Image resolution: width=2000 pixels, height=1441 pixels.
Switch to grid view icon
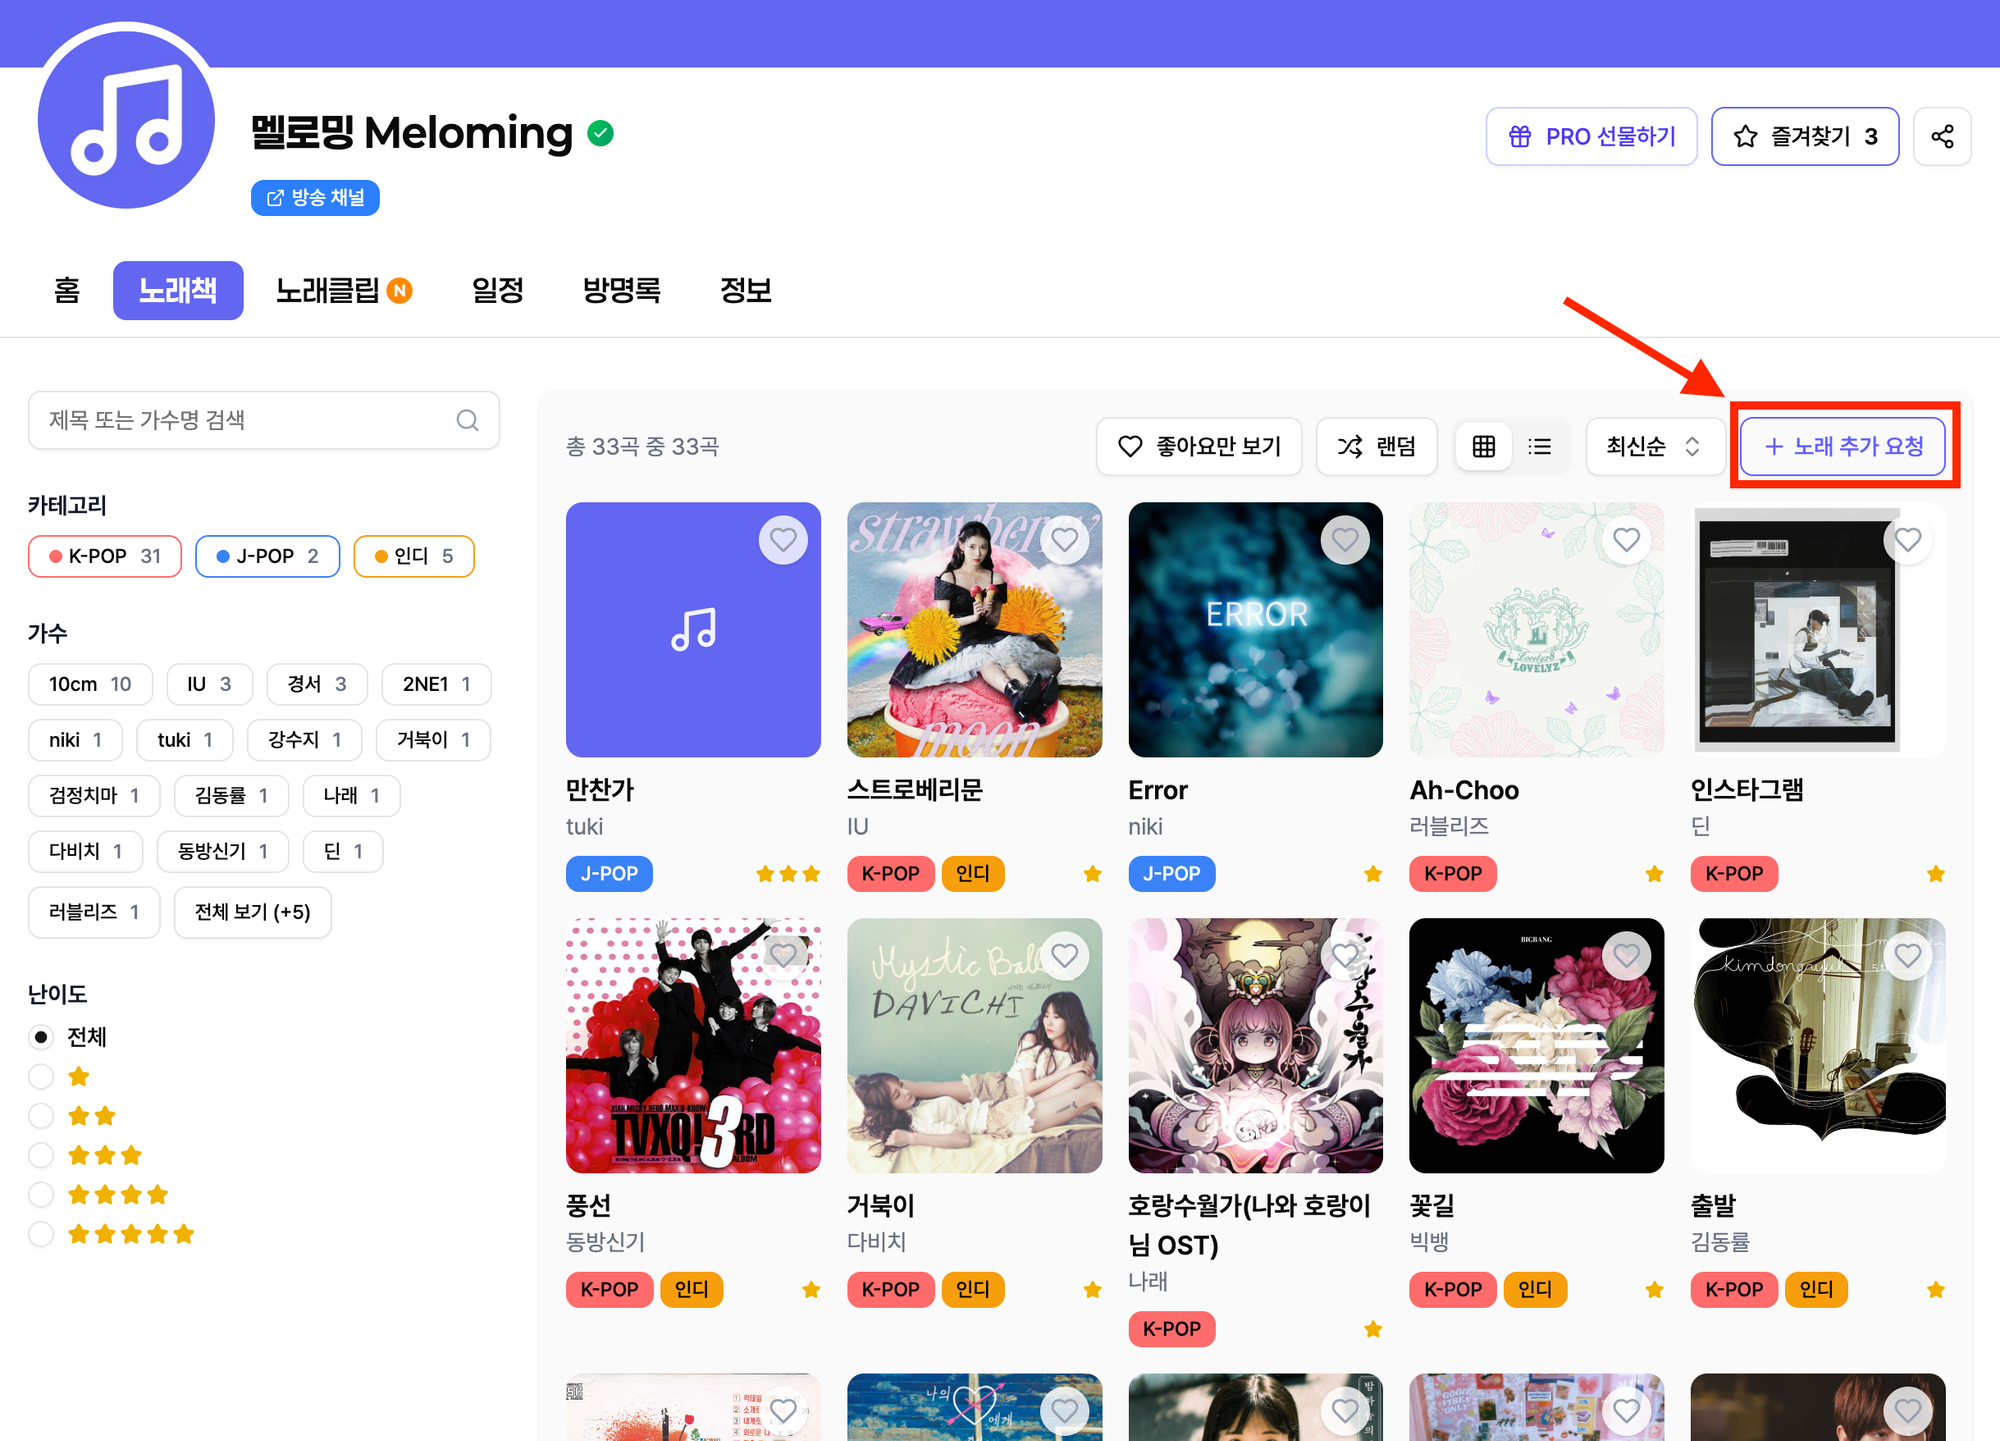tap(1484, 446)
